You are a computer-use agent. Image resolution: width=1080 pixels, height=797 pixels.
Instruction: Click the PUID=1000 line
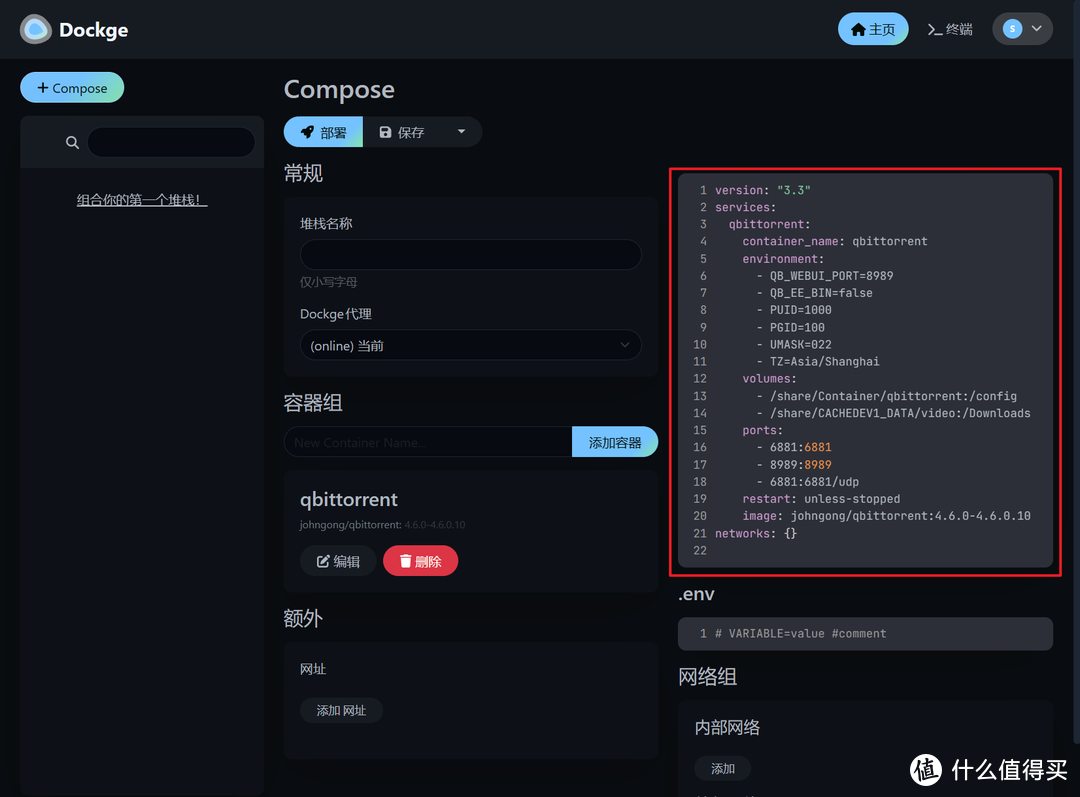pyautogui.click(x=793, y=310)
